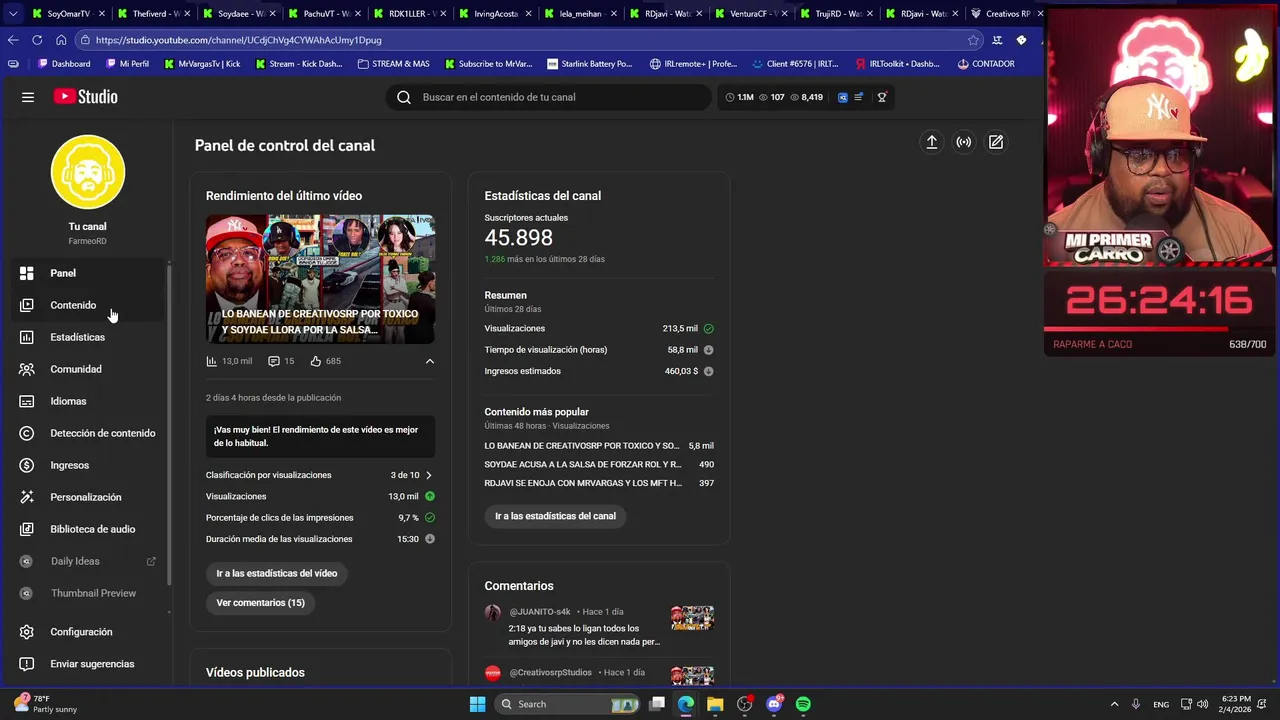
Task: Open the Windows Start menu
Action: pyautogui.click(x=477, y=704)
